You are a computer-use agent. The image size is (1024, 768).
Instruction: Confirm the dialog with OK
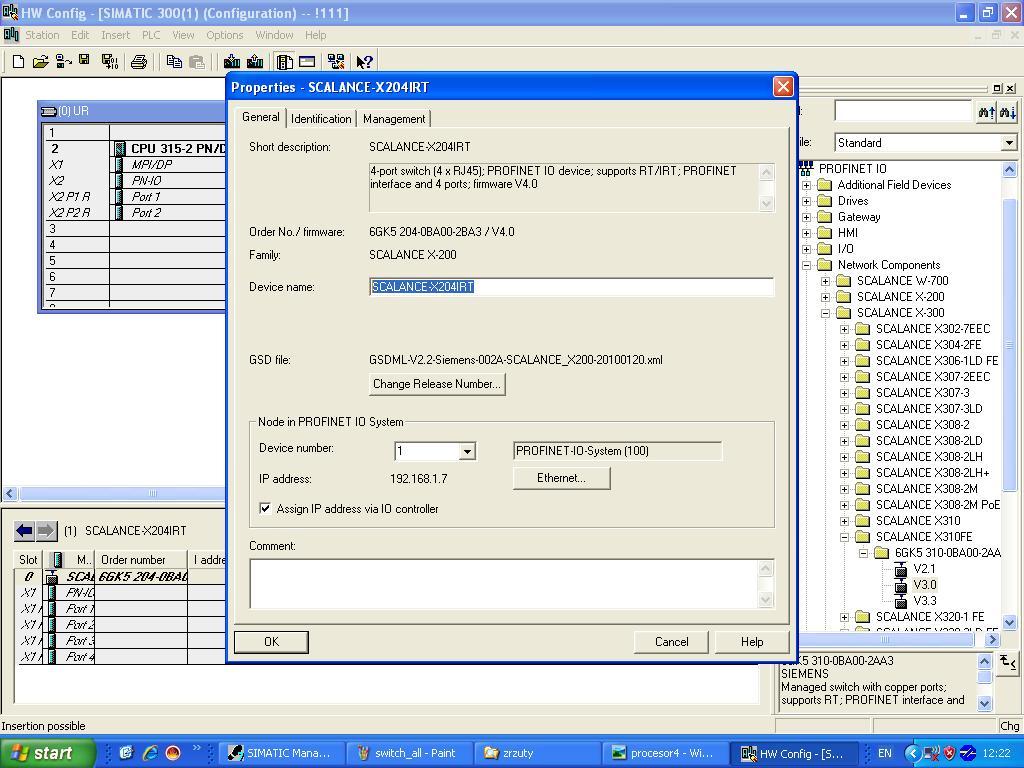[x=271, y=642]
